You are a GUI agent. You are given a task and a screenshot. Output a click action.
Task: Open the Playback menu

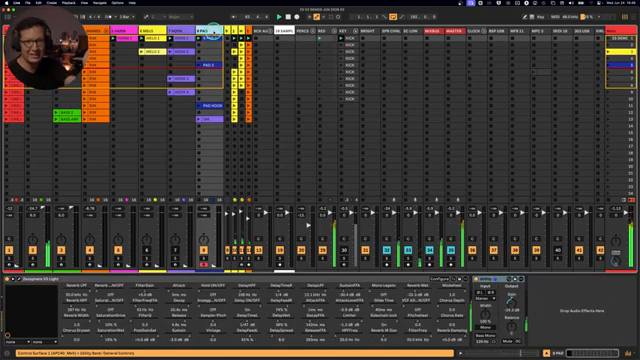69,3
